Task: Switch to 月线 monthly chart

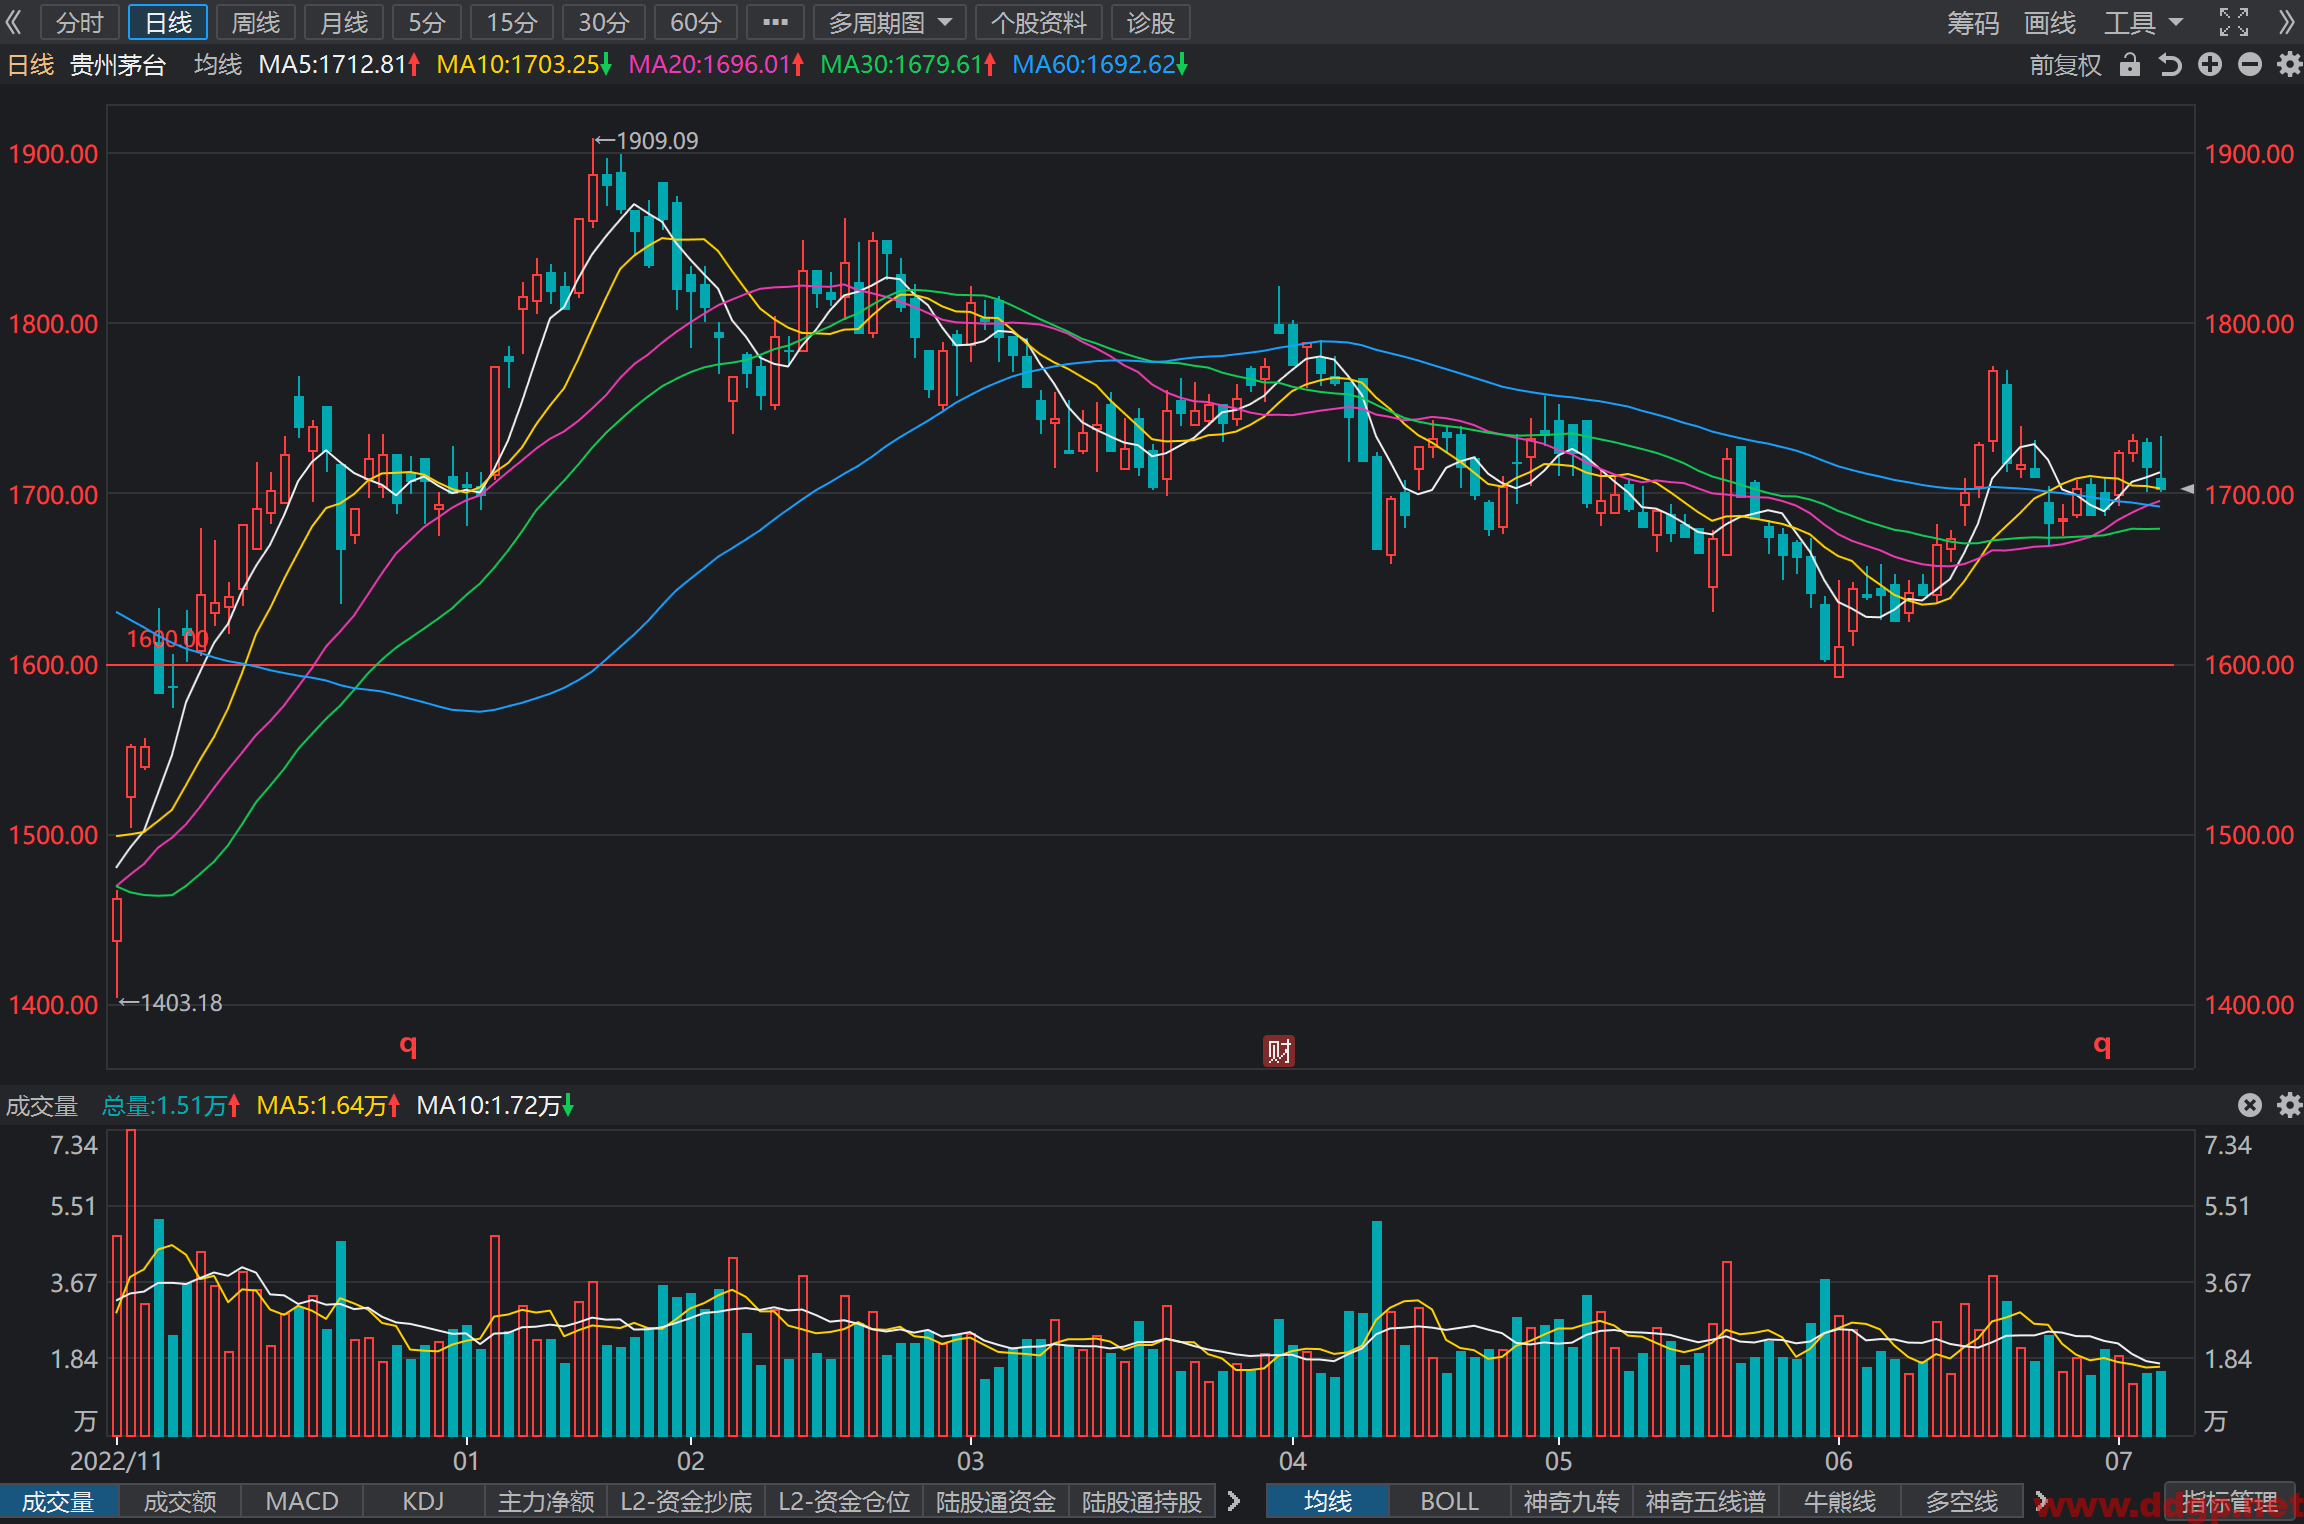Action: [344, 22]
